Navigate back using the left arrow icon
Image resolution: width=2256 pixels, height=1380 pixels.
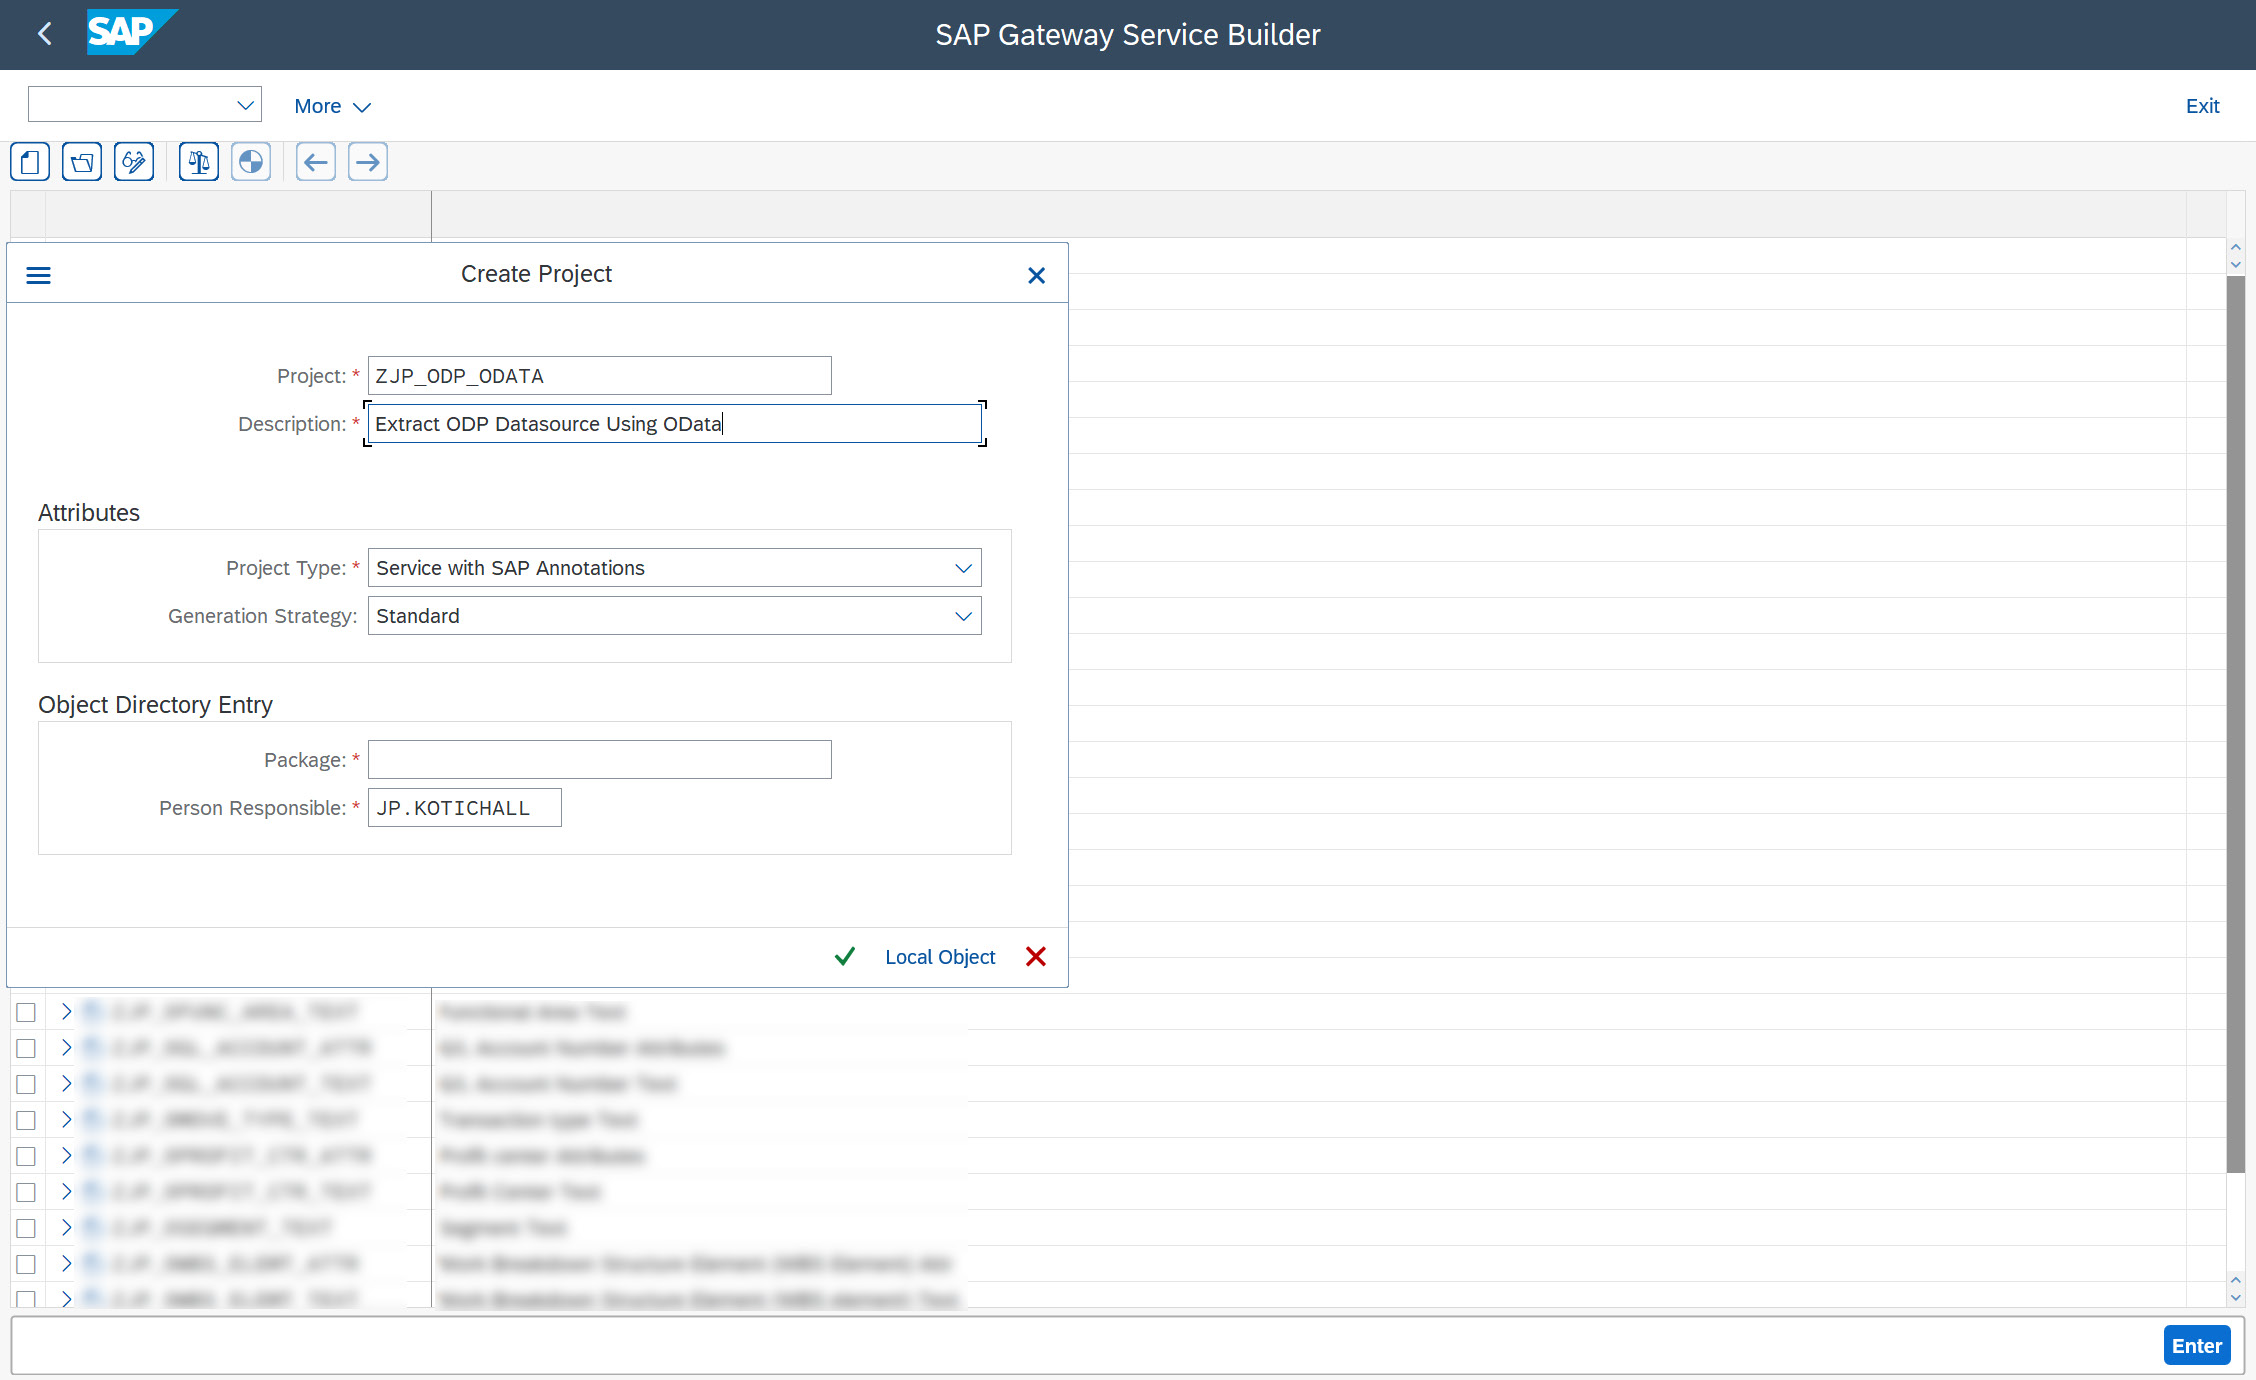pyautogui.click(x=315, y=161)
